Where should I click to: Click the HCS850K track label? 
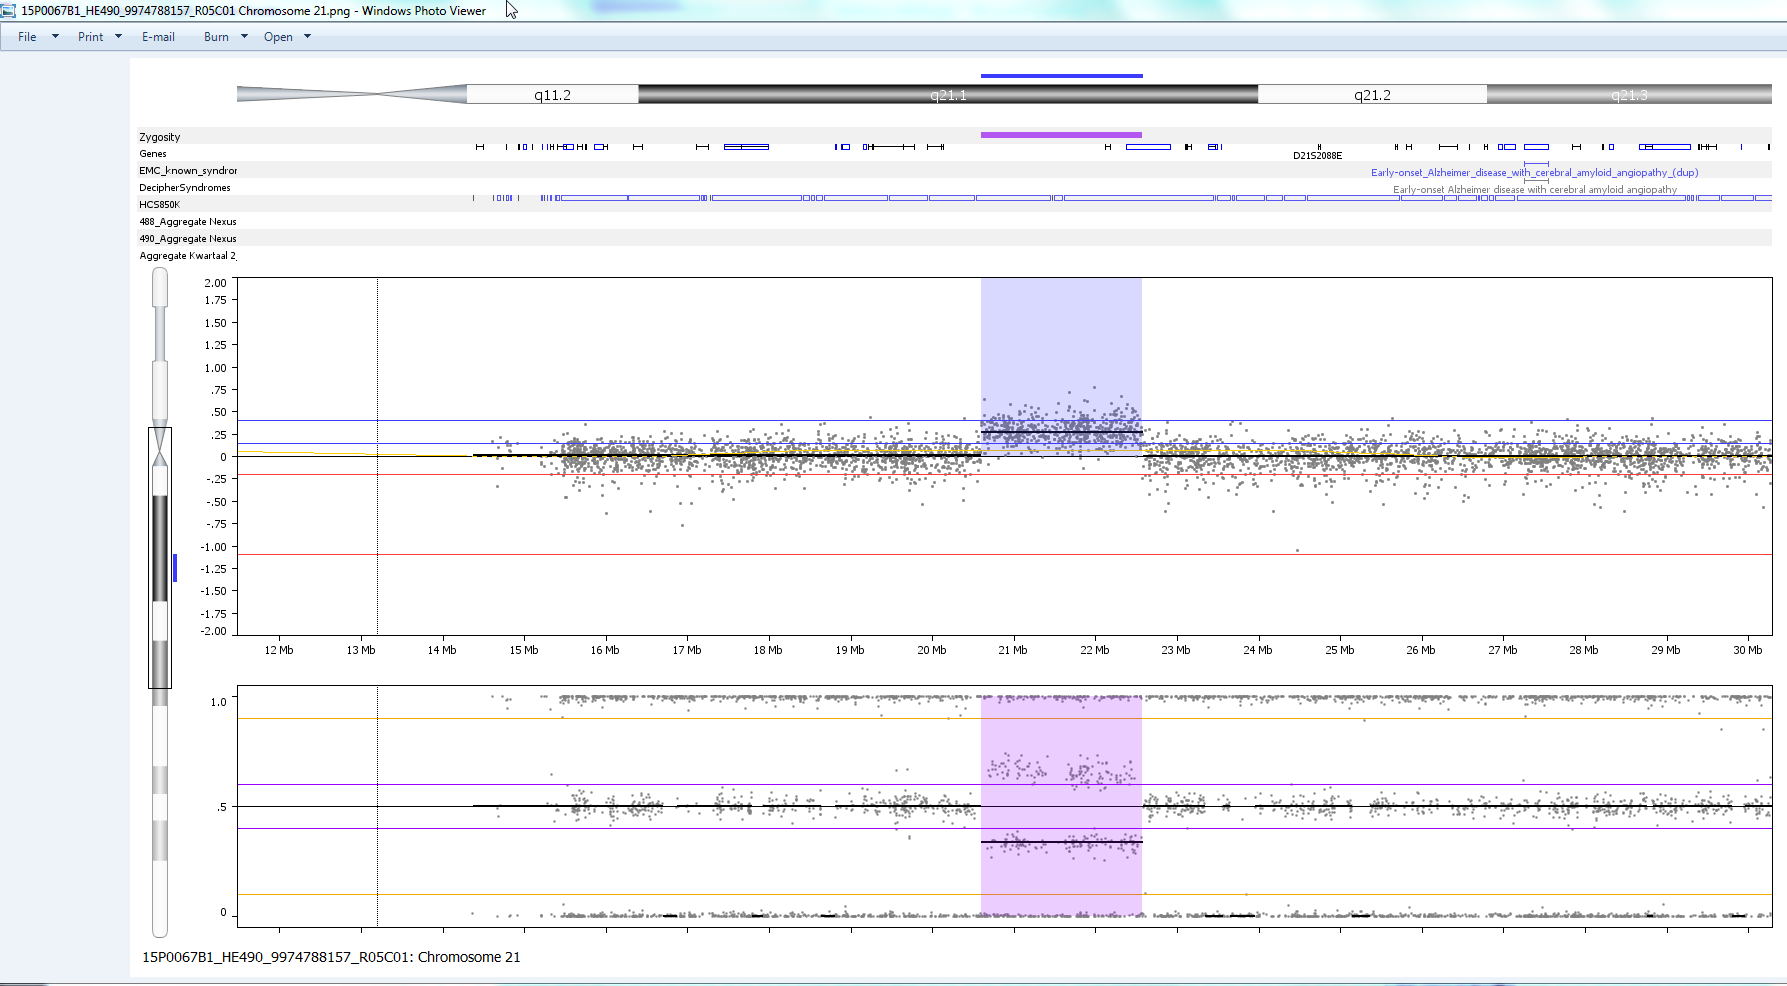160,205
